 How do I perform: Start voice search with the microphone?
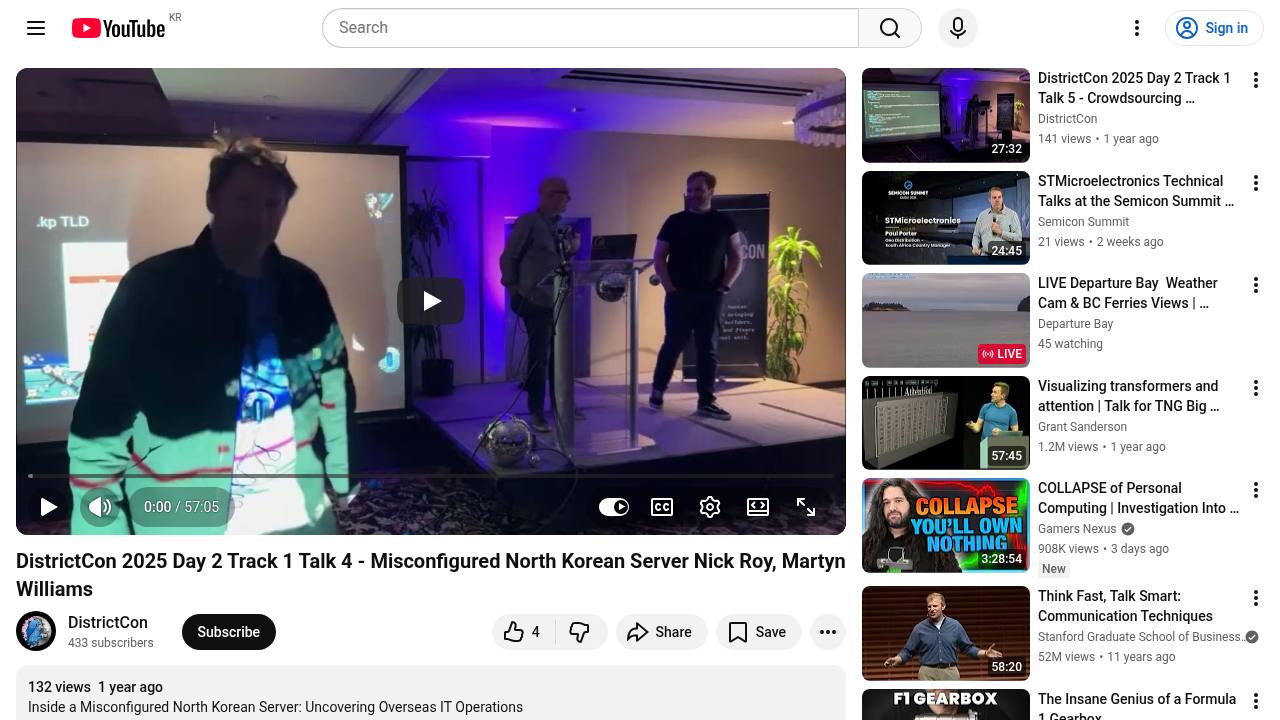coord(958,28)
